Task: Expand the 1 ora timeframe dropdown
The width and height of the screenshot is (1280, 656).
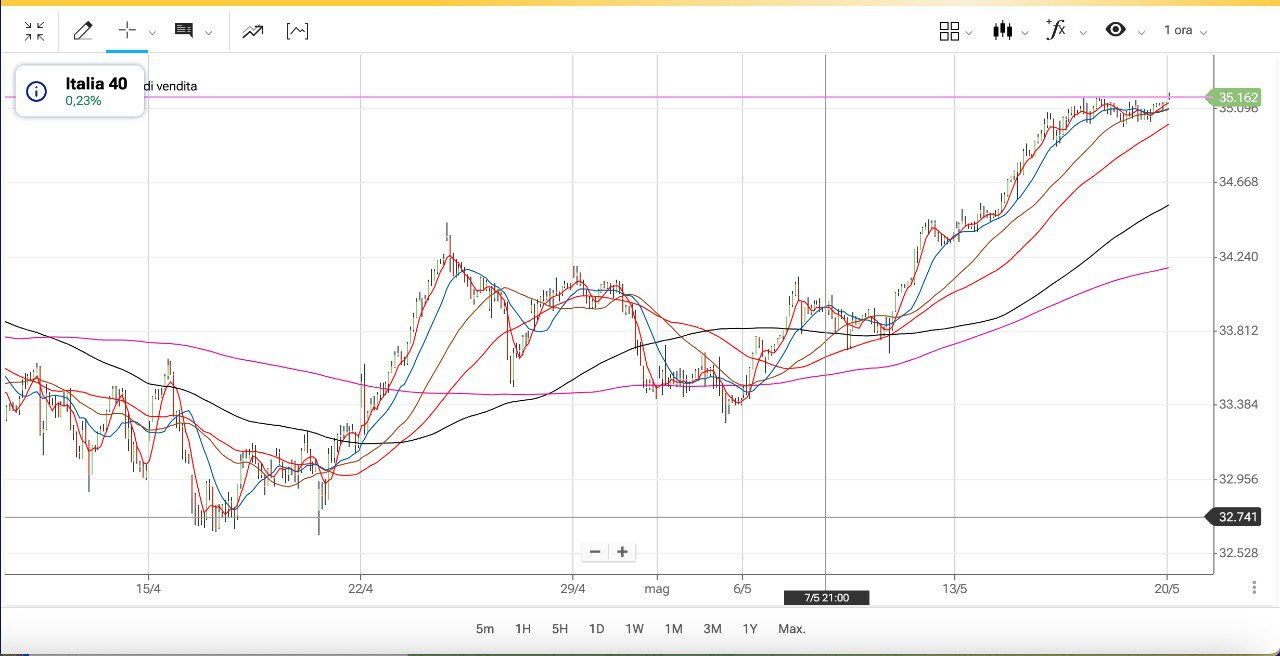Action: tap(1185, 31)
